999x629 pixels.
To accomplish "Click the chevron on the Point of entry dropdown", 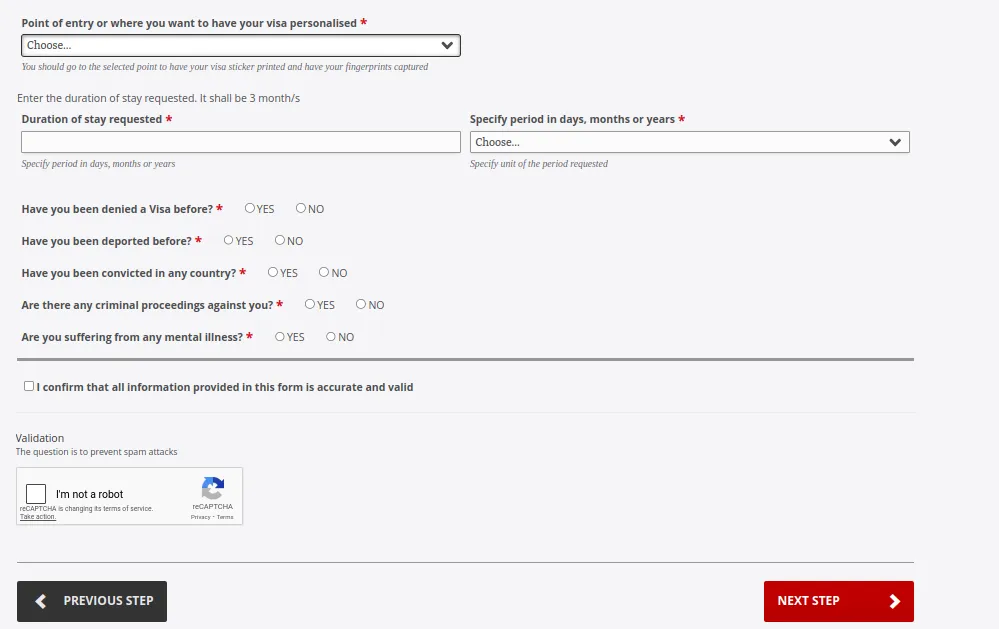I will tap(449, 45).
